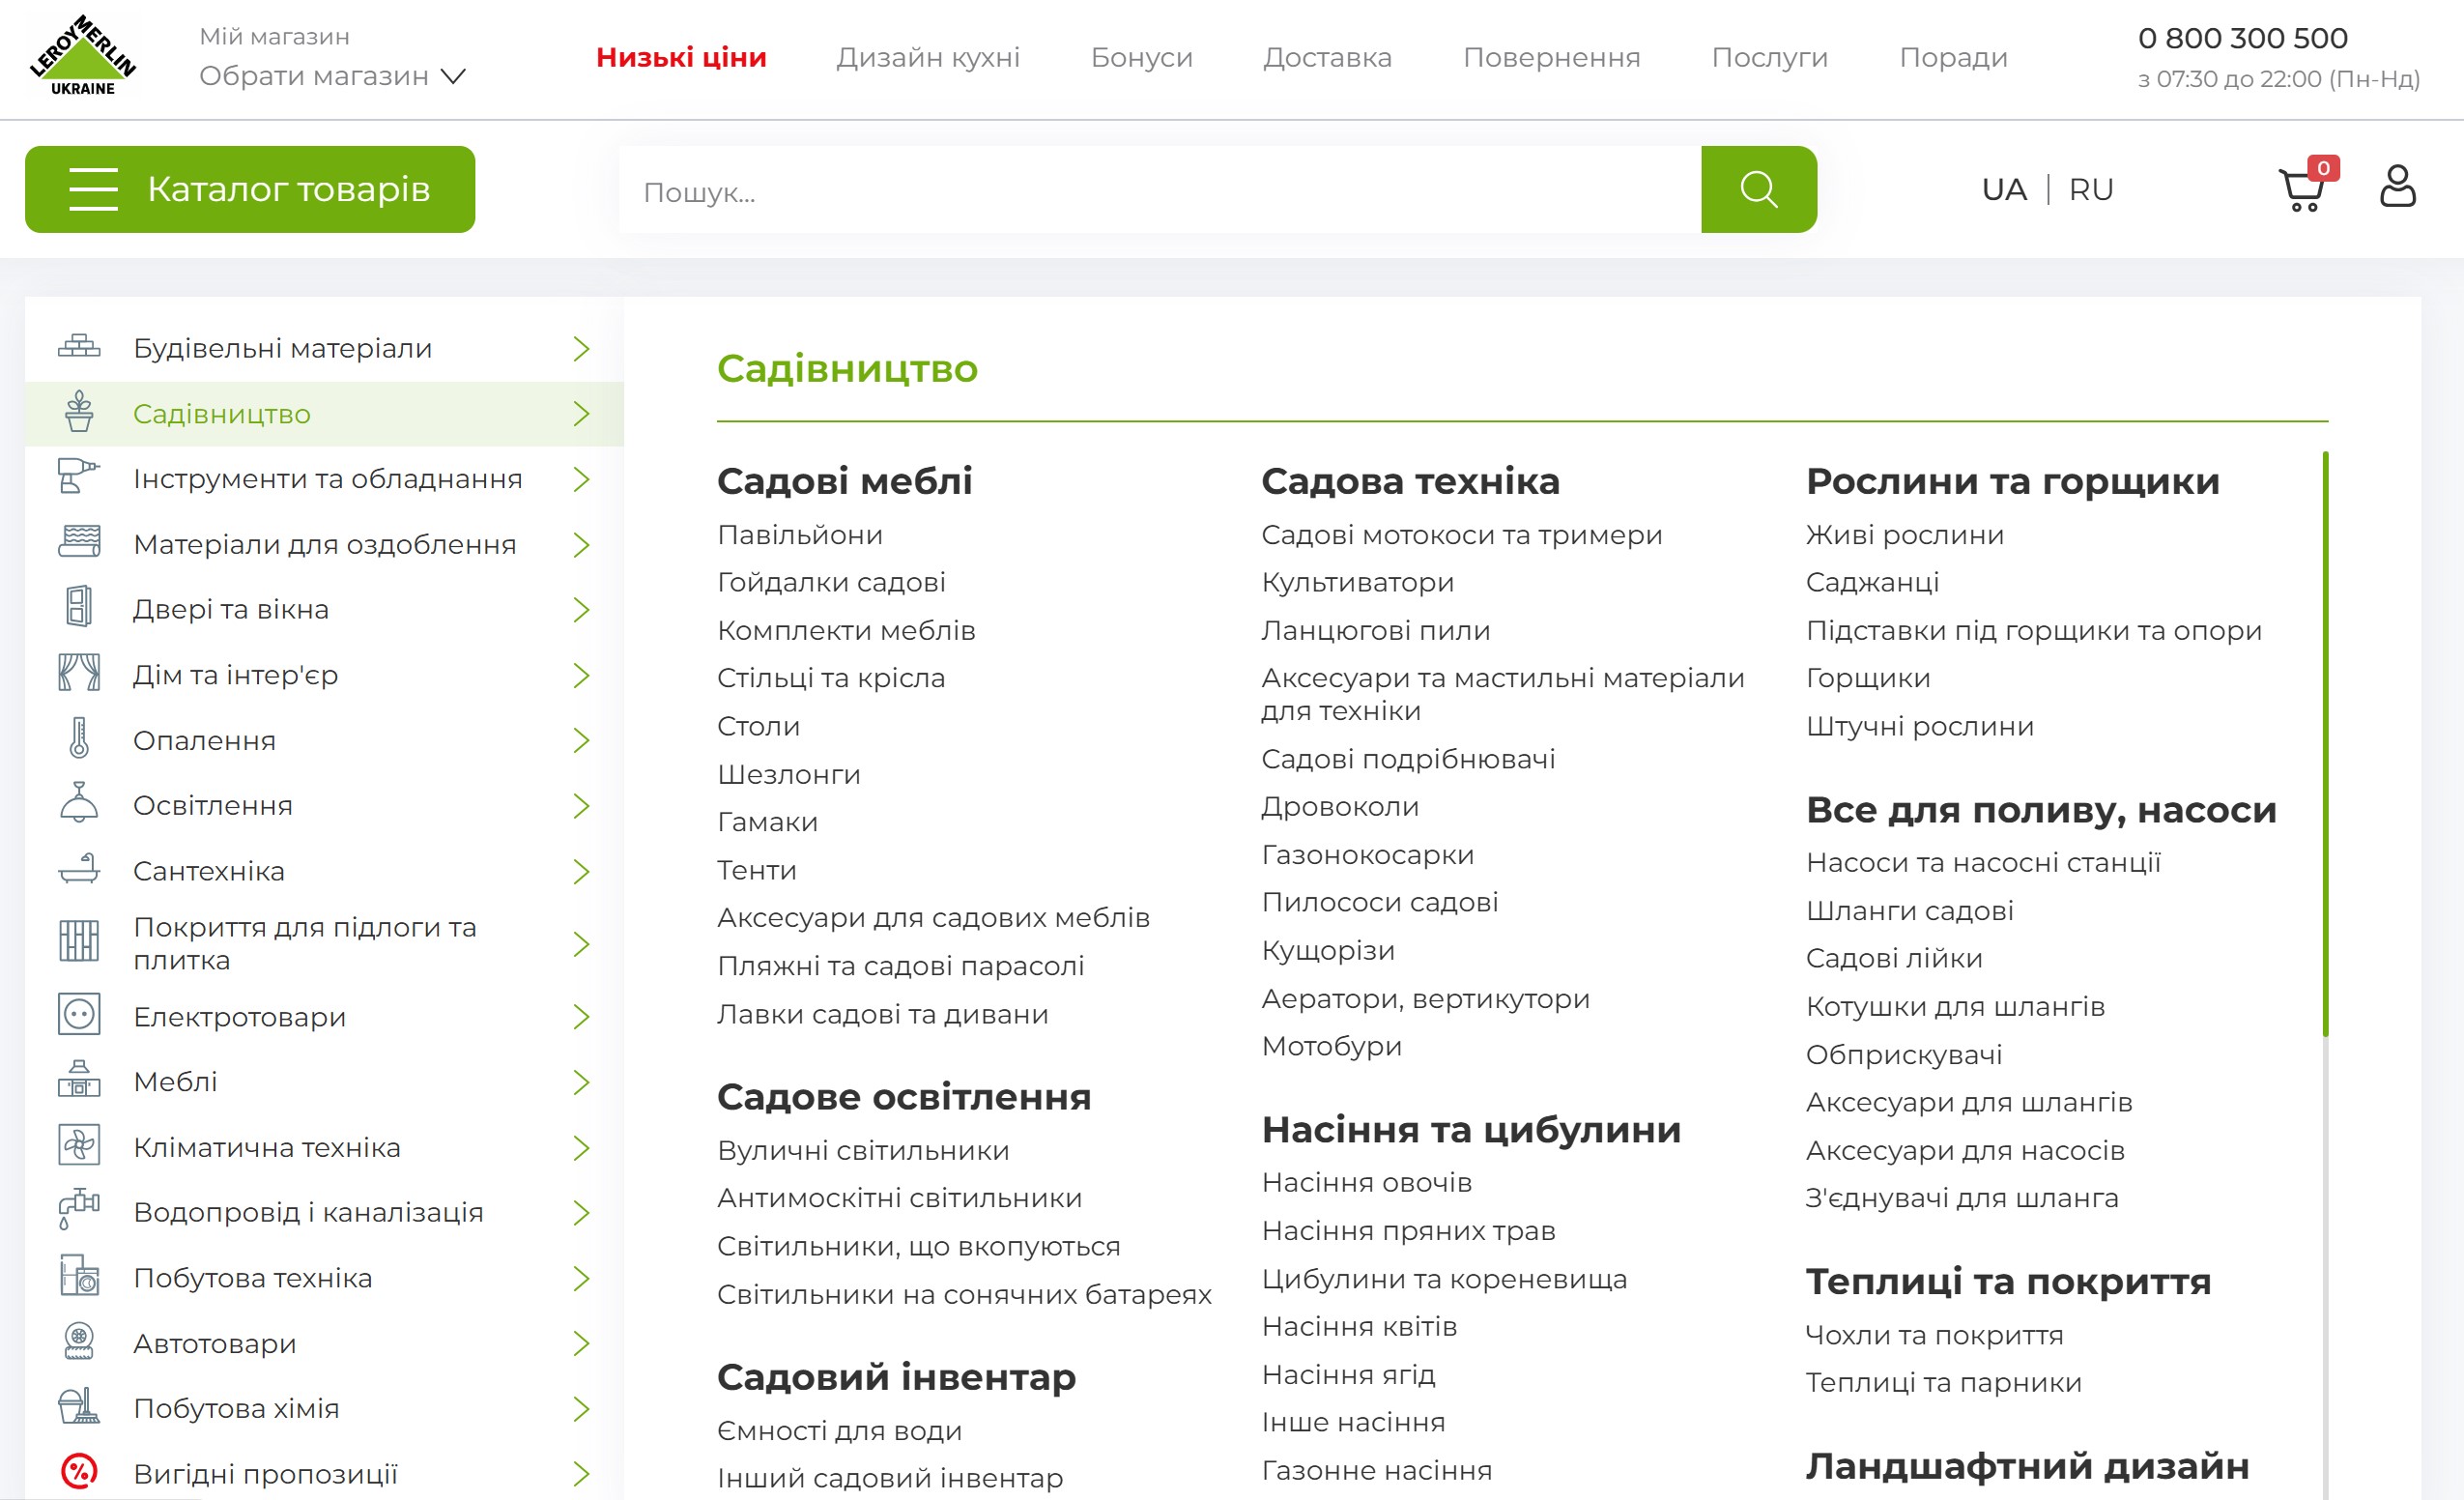Image resolution: width=2464 pixels, height=1500 pixels.
Task: Click the bathtub icon for Сантехніка
Action: coord(79,870)
